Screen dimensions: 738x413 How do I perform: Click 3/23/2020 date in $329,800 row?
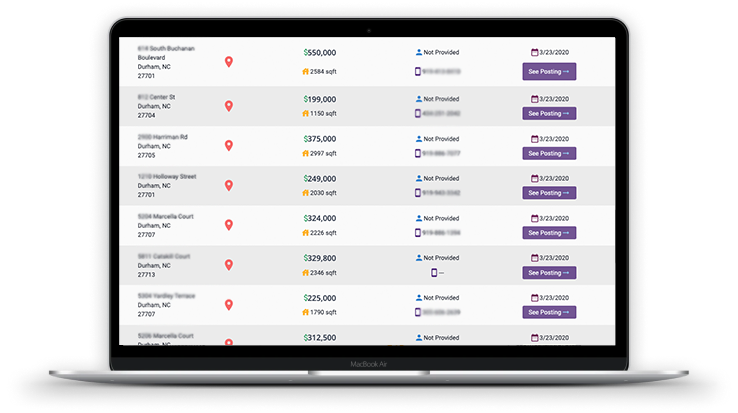(554, 258)
